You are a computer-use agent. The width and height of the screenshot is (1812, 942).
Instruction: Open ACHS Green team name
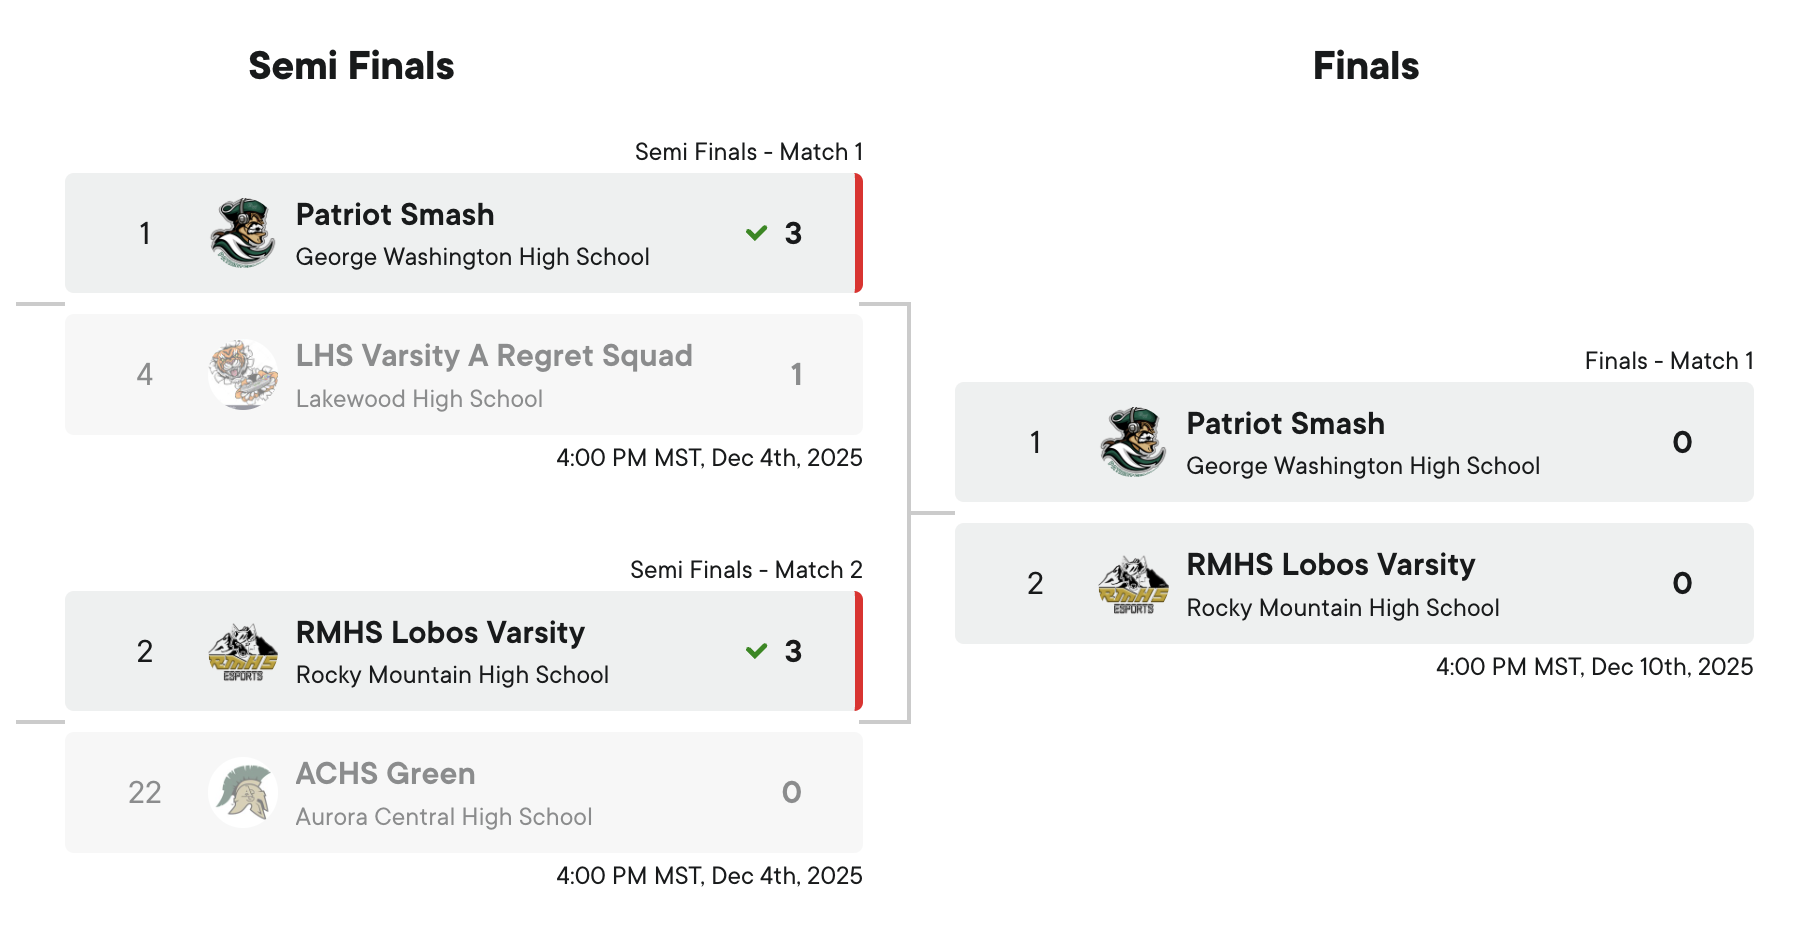(x=385, y=774)
